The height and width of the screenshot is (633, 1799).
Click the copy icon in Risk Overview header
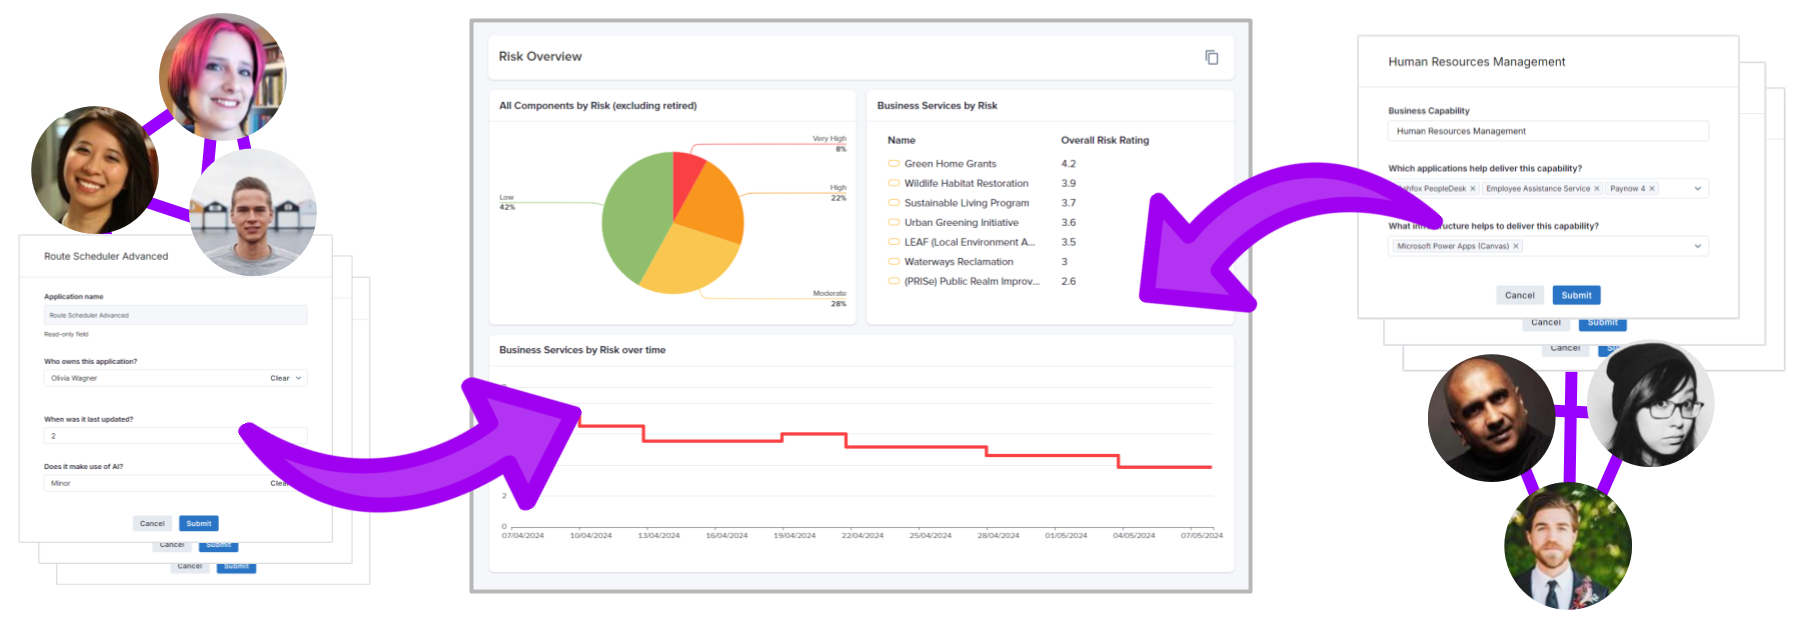[x=1211, y=57]
